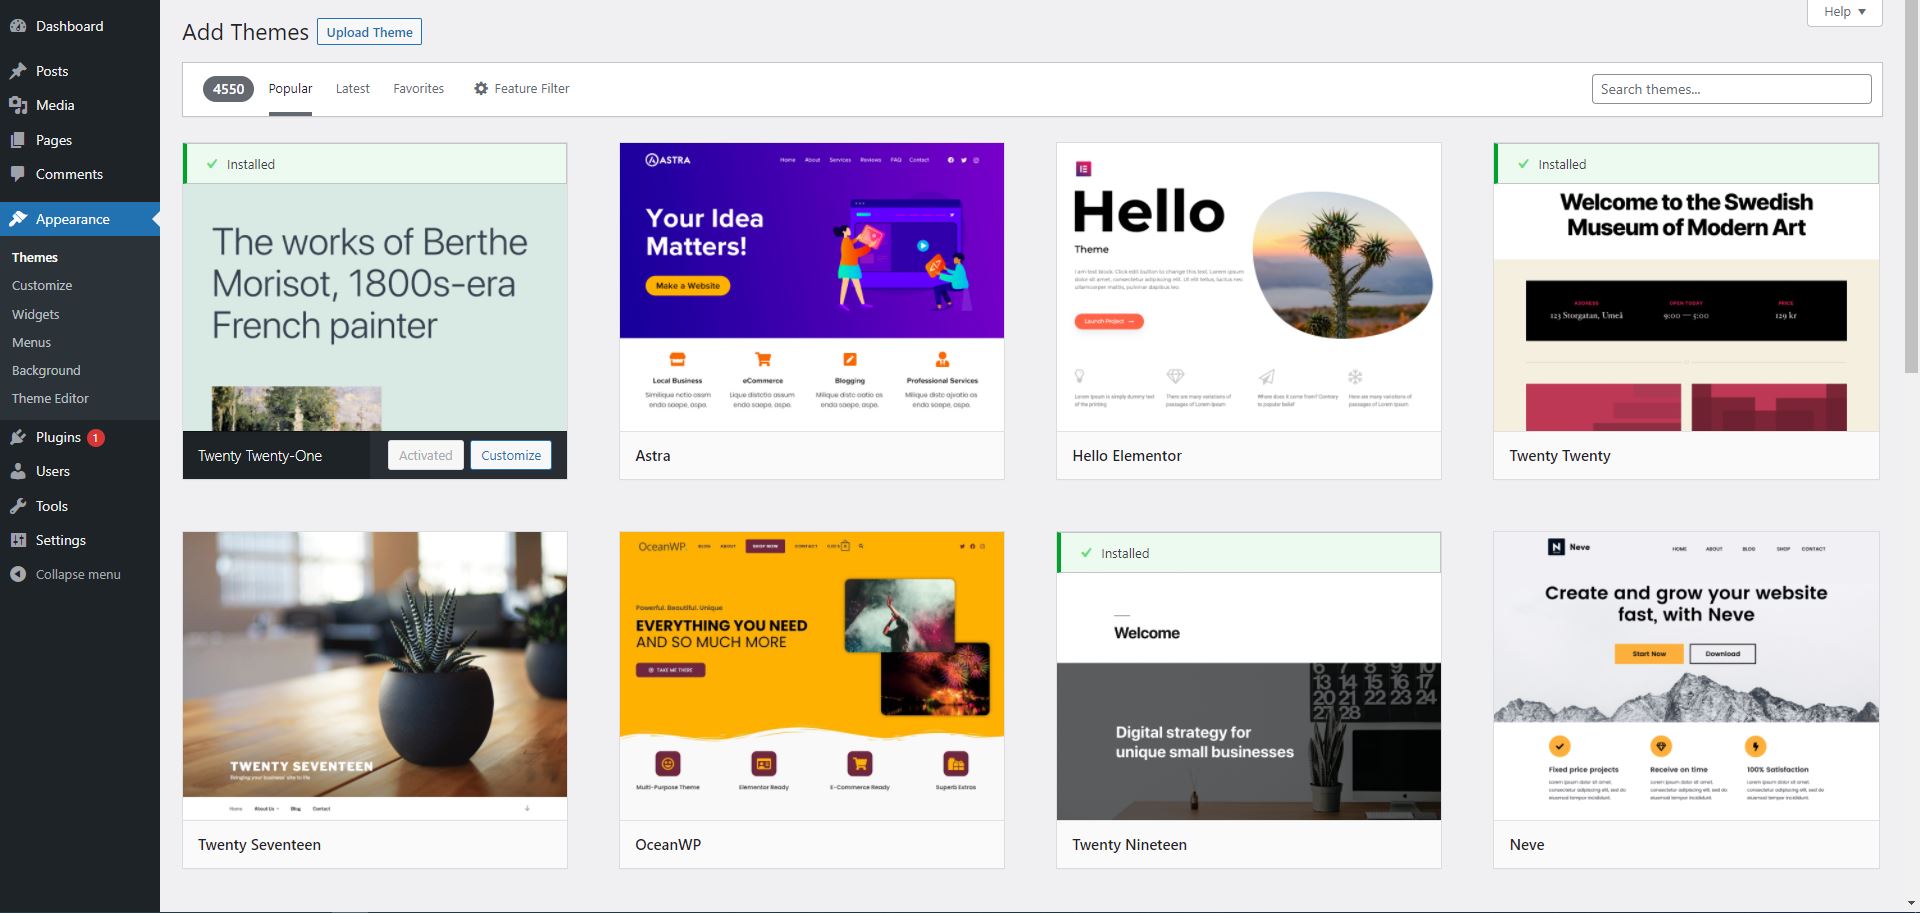Click the Pages document icon
1920x913 pixels.
[x=18, y=140]
